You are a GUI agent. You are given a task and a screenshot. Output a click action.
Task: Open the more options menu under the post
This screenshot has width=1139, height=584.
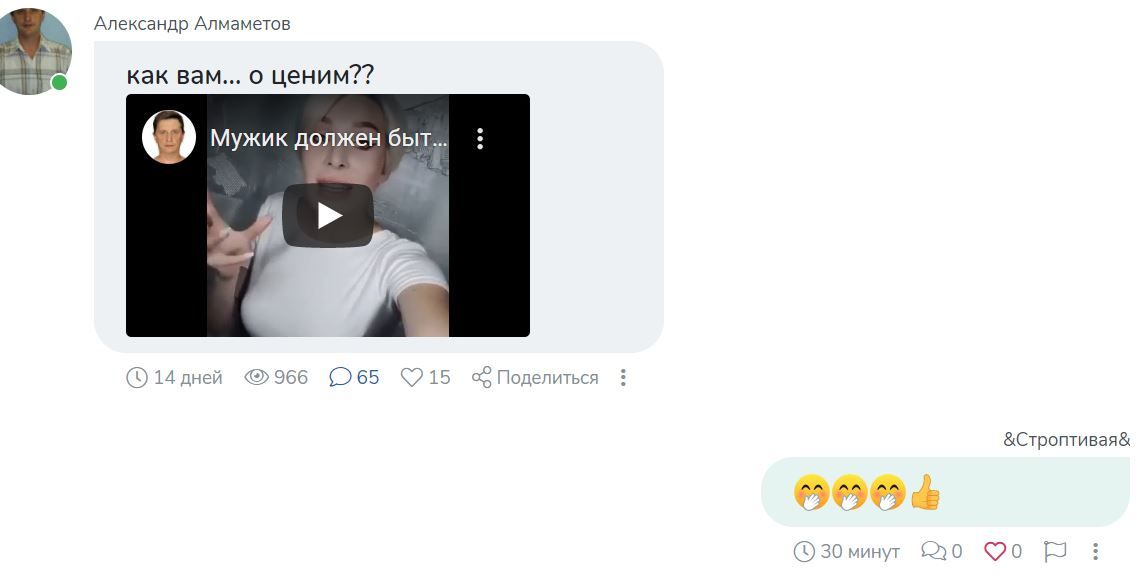coord(623,377)
